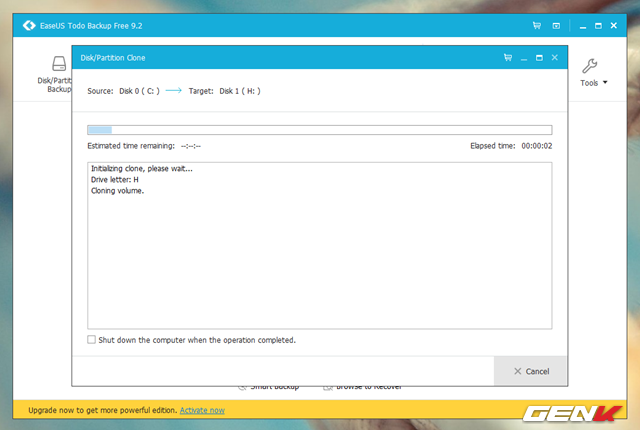The height and width of the screenshot is (430, 640).
Task: Click the 'Cloning volume.' log line
Action: point(118,191)
